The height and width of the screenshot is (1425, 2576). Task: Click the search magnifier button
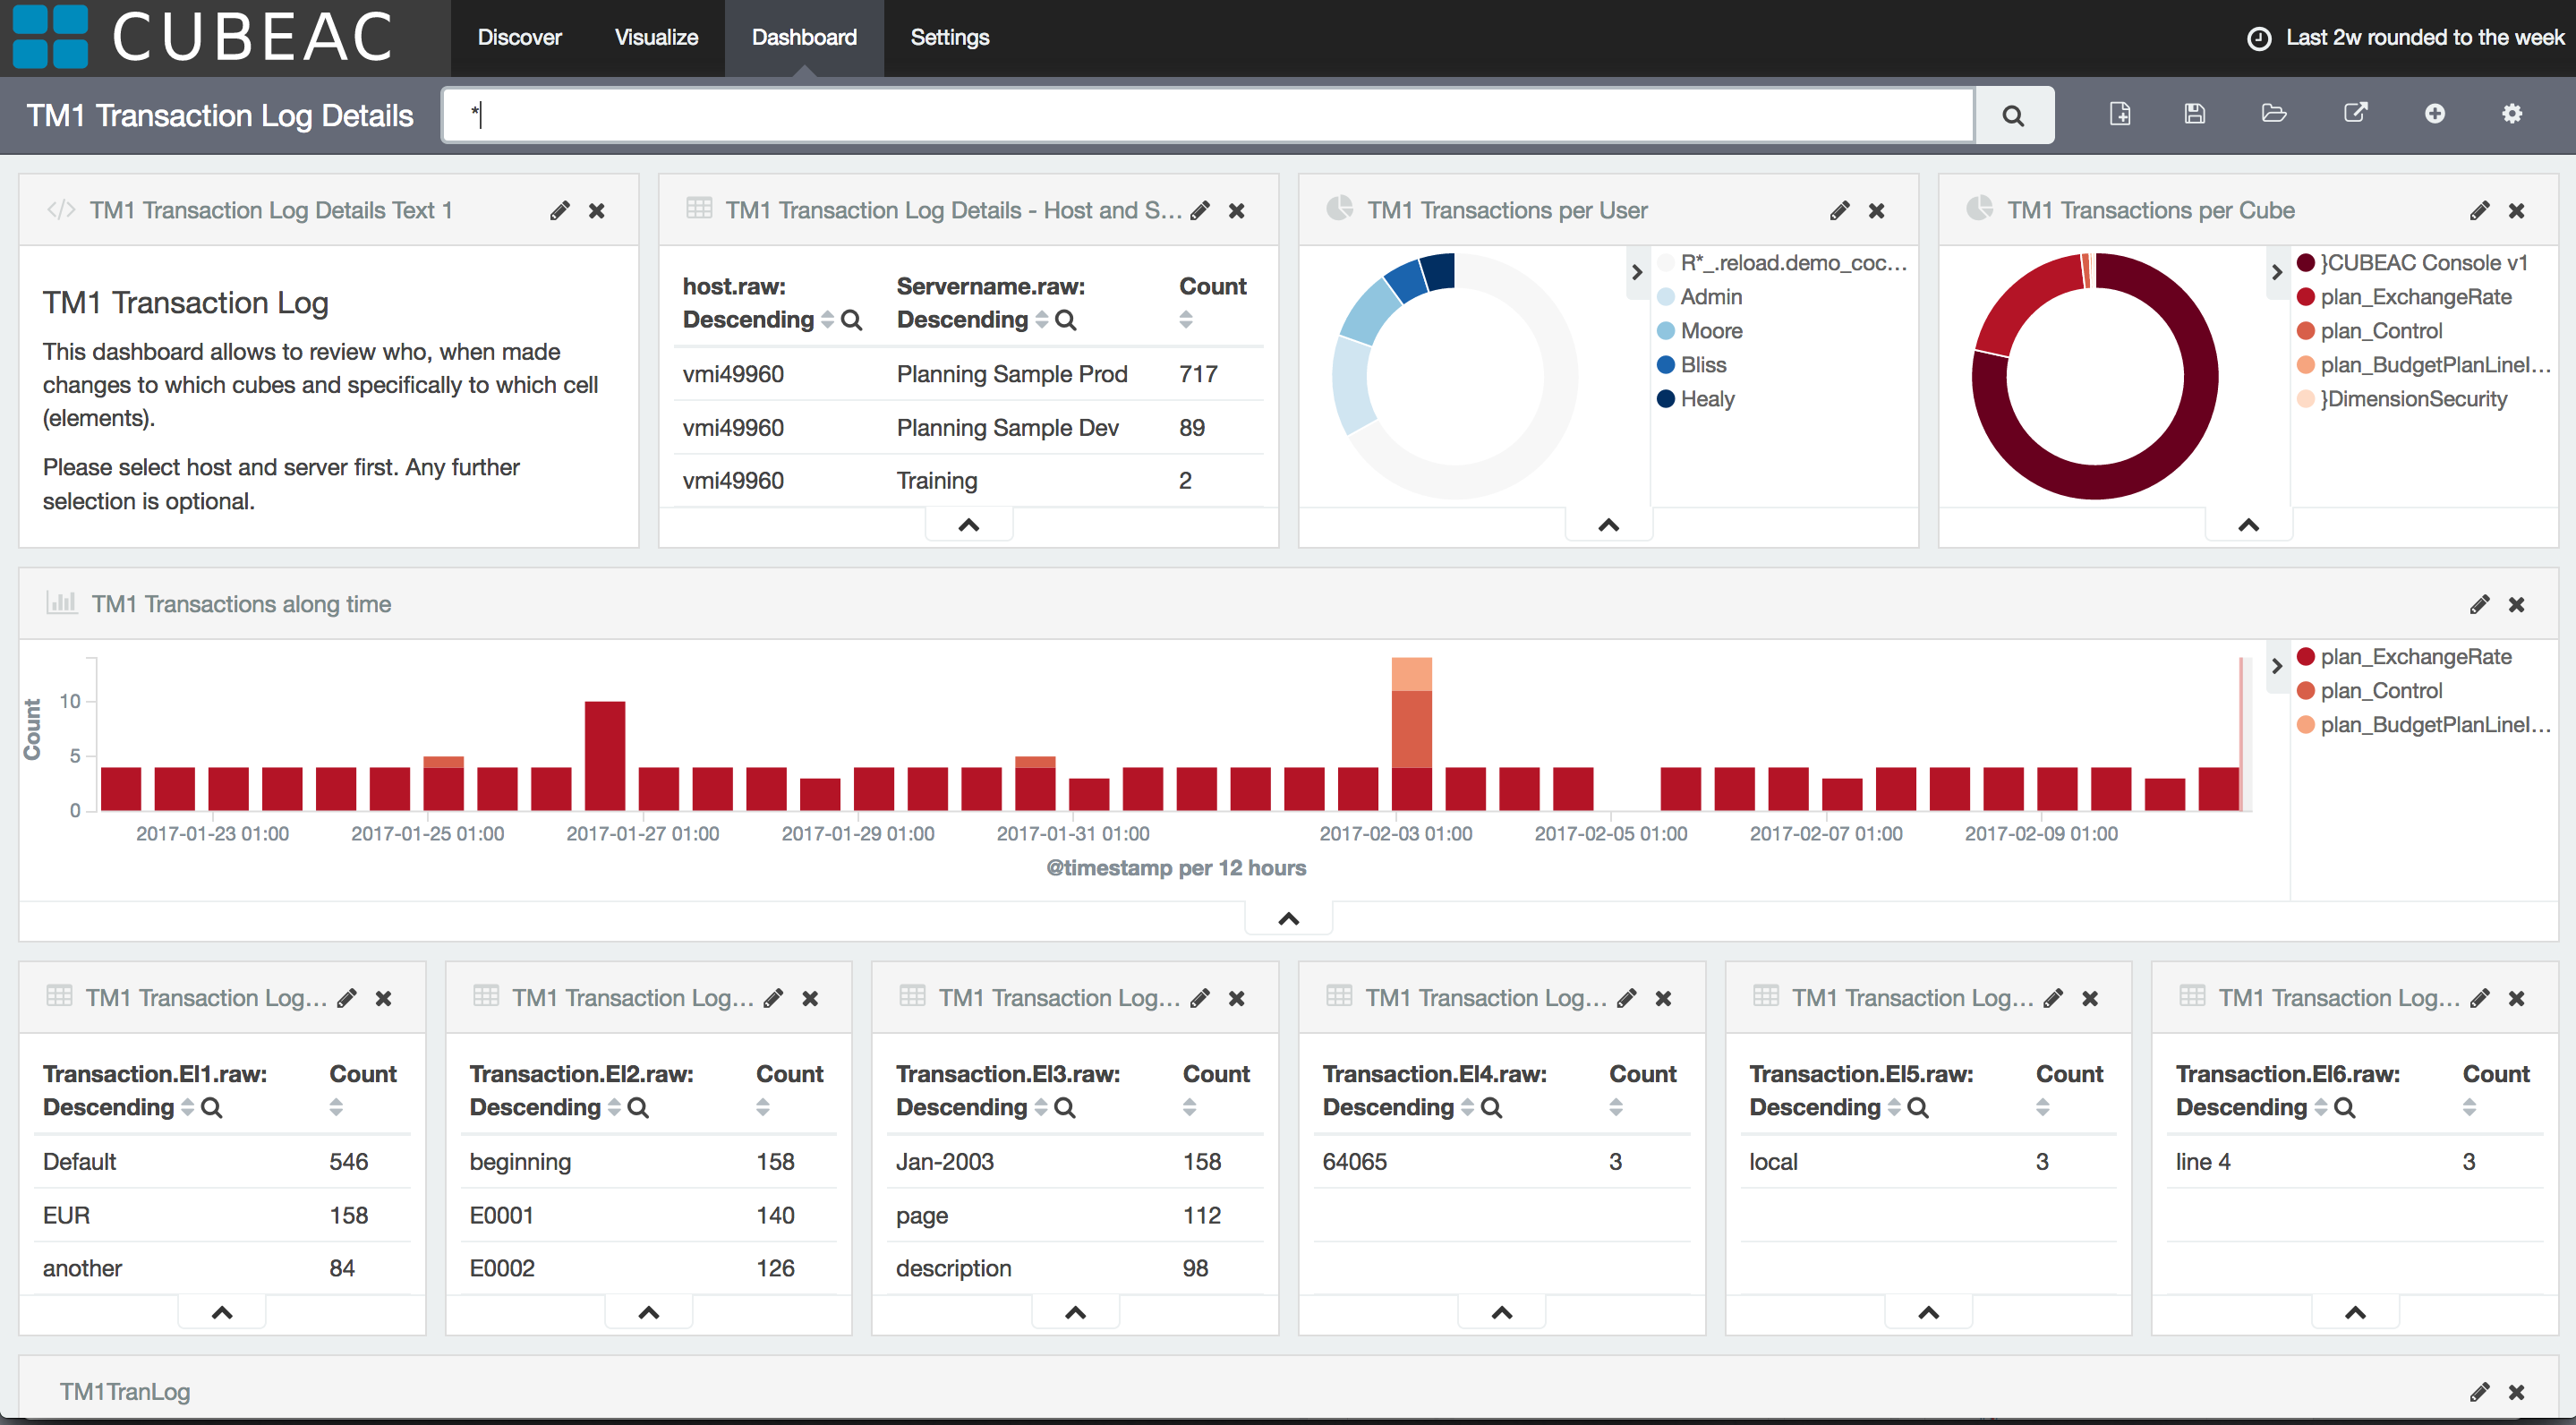[x=2013, y=115]
